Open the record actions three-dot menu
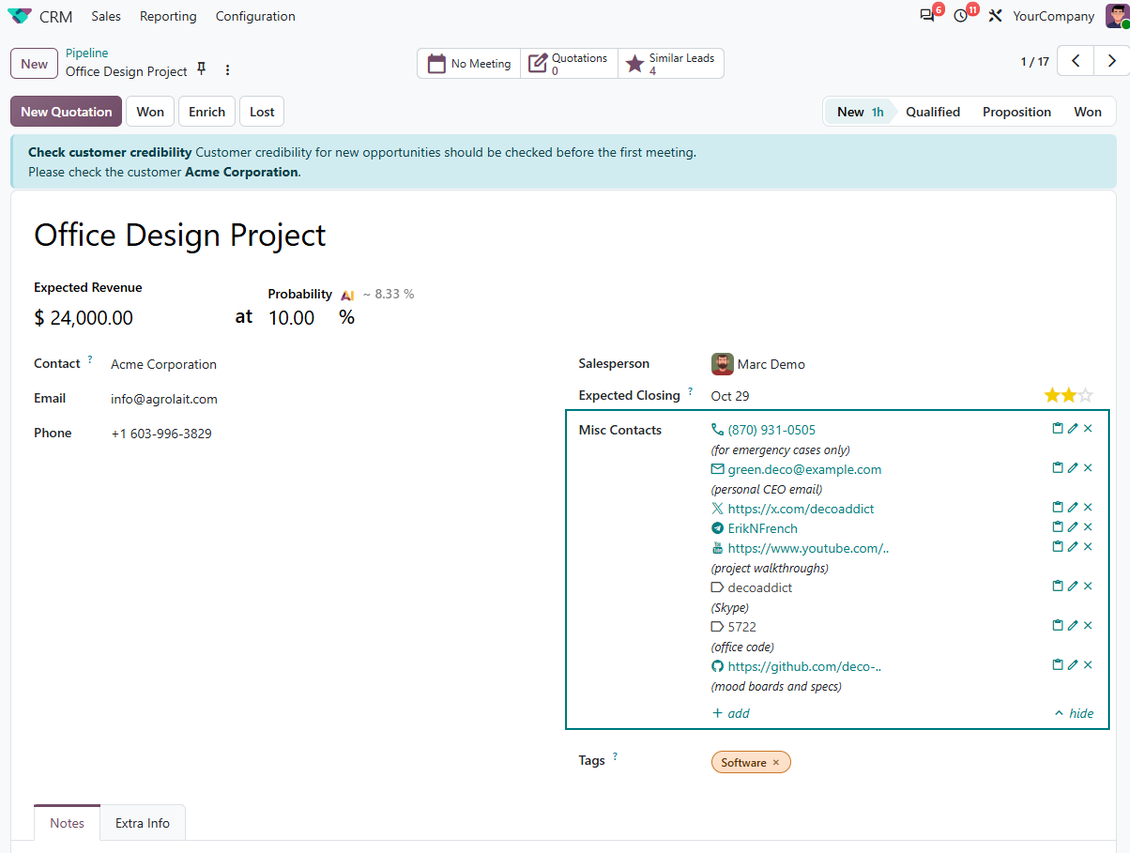 [x=228, y=70]
